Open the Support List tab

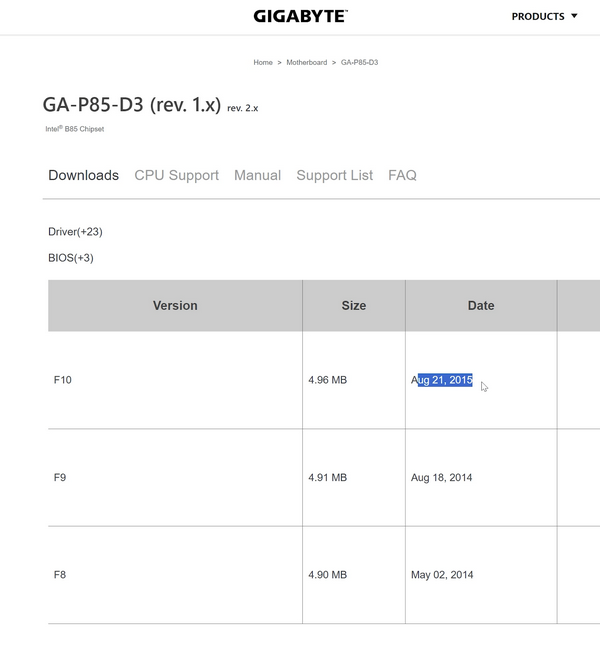pos(334,175)
